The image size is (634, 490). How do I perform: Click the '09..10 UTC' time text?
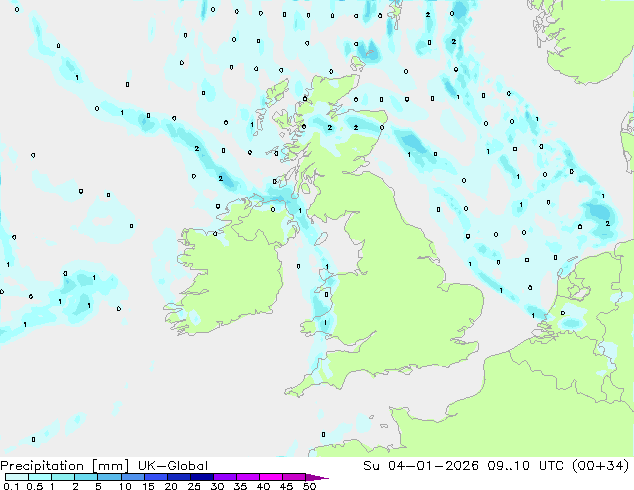tap(525, 466)
